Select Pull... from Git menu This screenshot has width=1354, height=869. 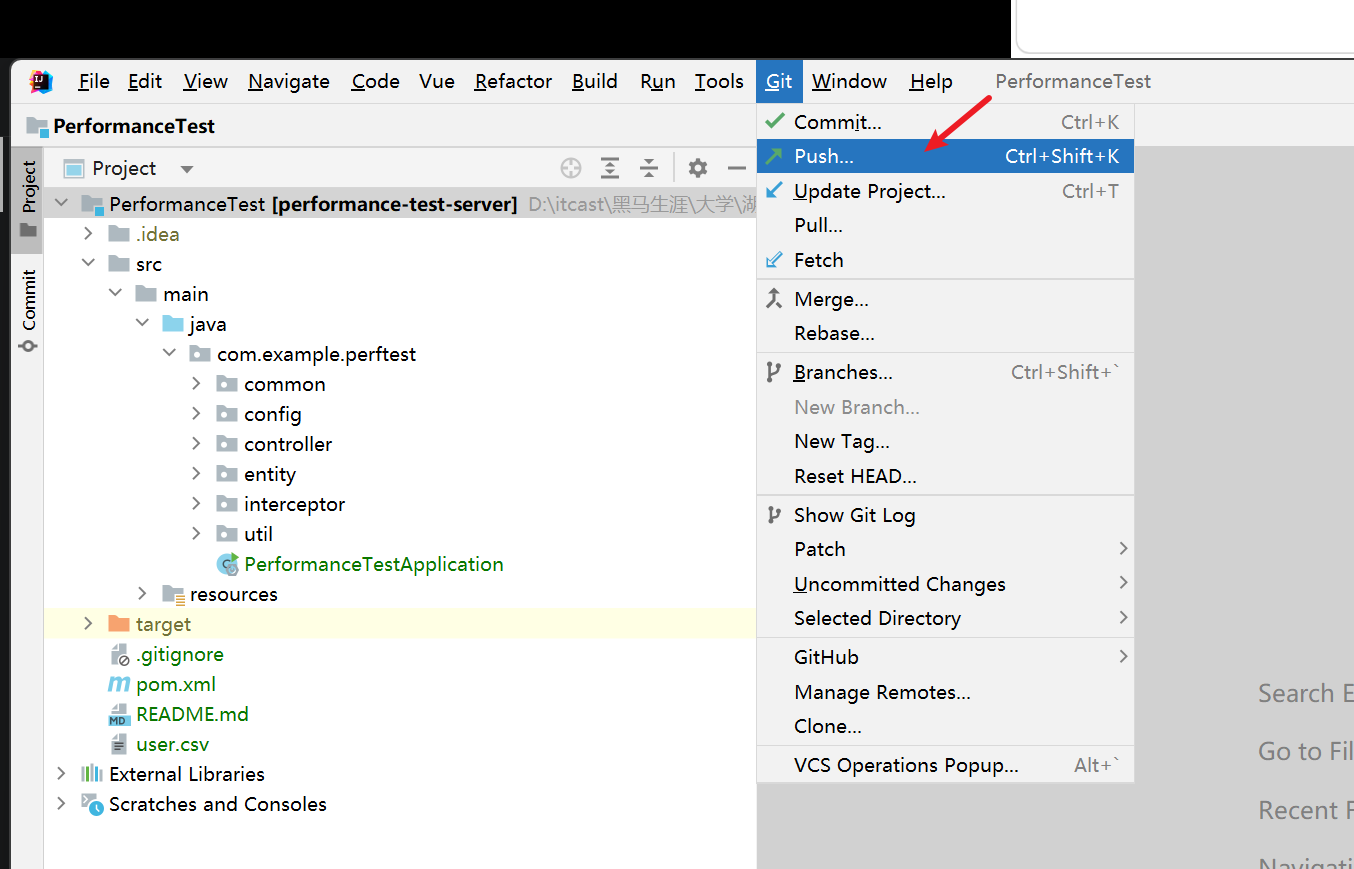[945, 225]
